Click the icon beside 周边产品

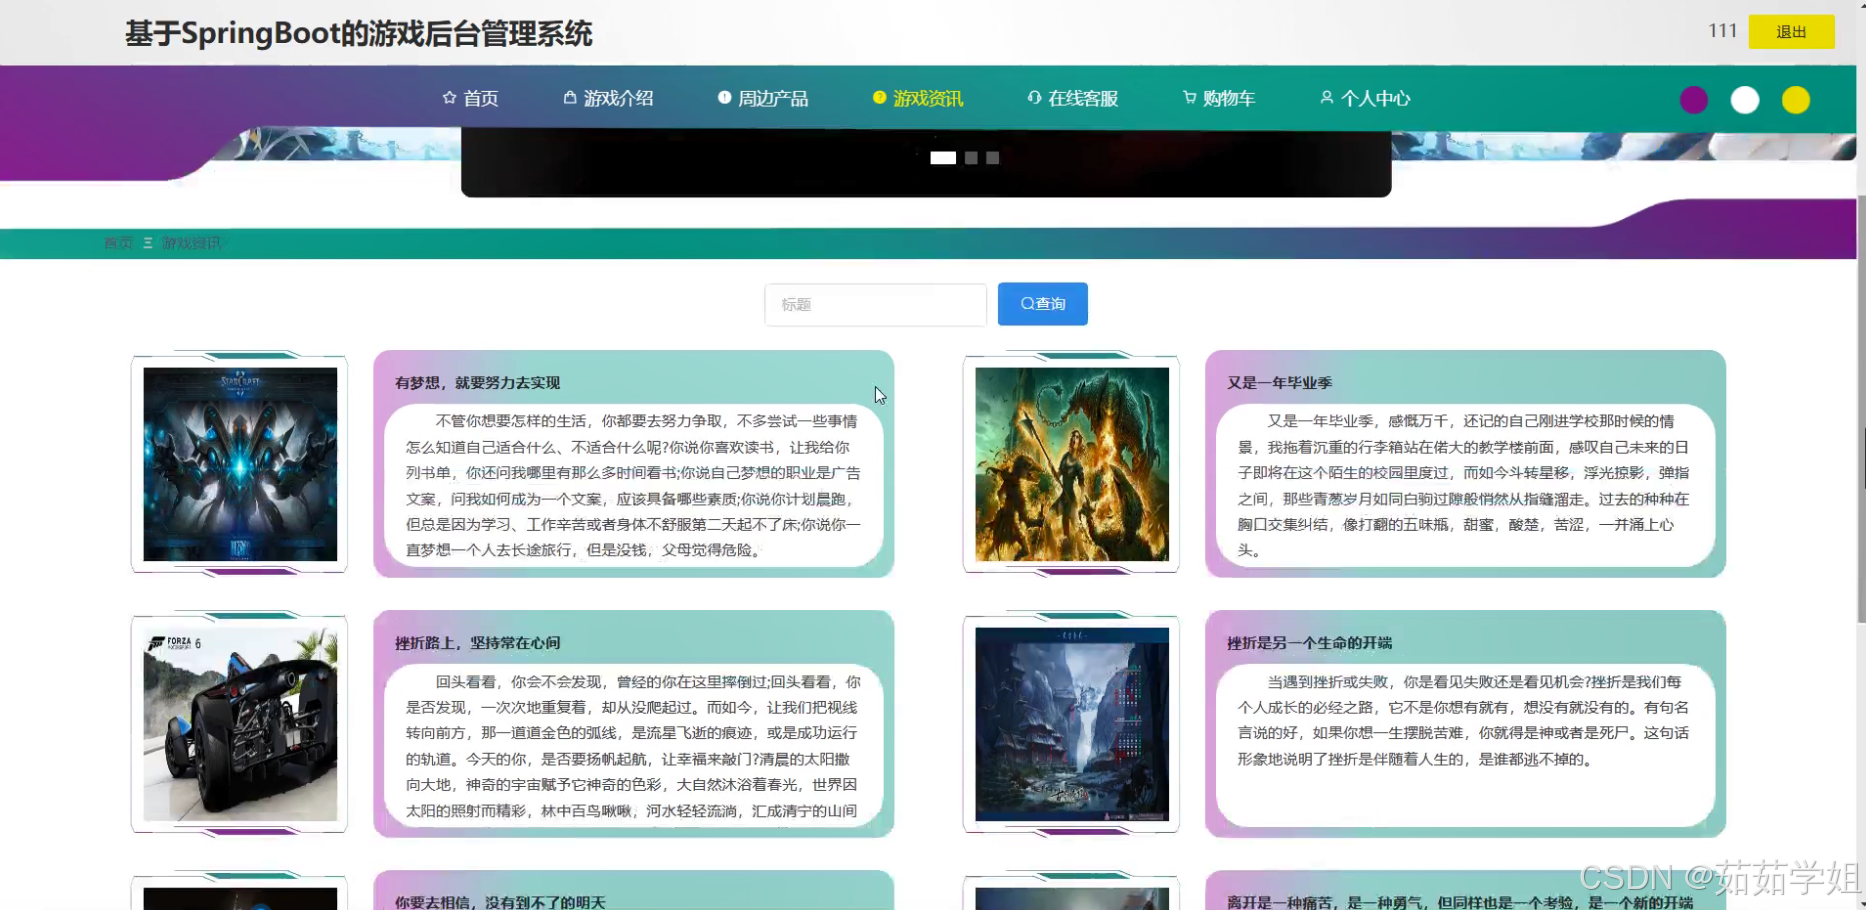(725, 98)
